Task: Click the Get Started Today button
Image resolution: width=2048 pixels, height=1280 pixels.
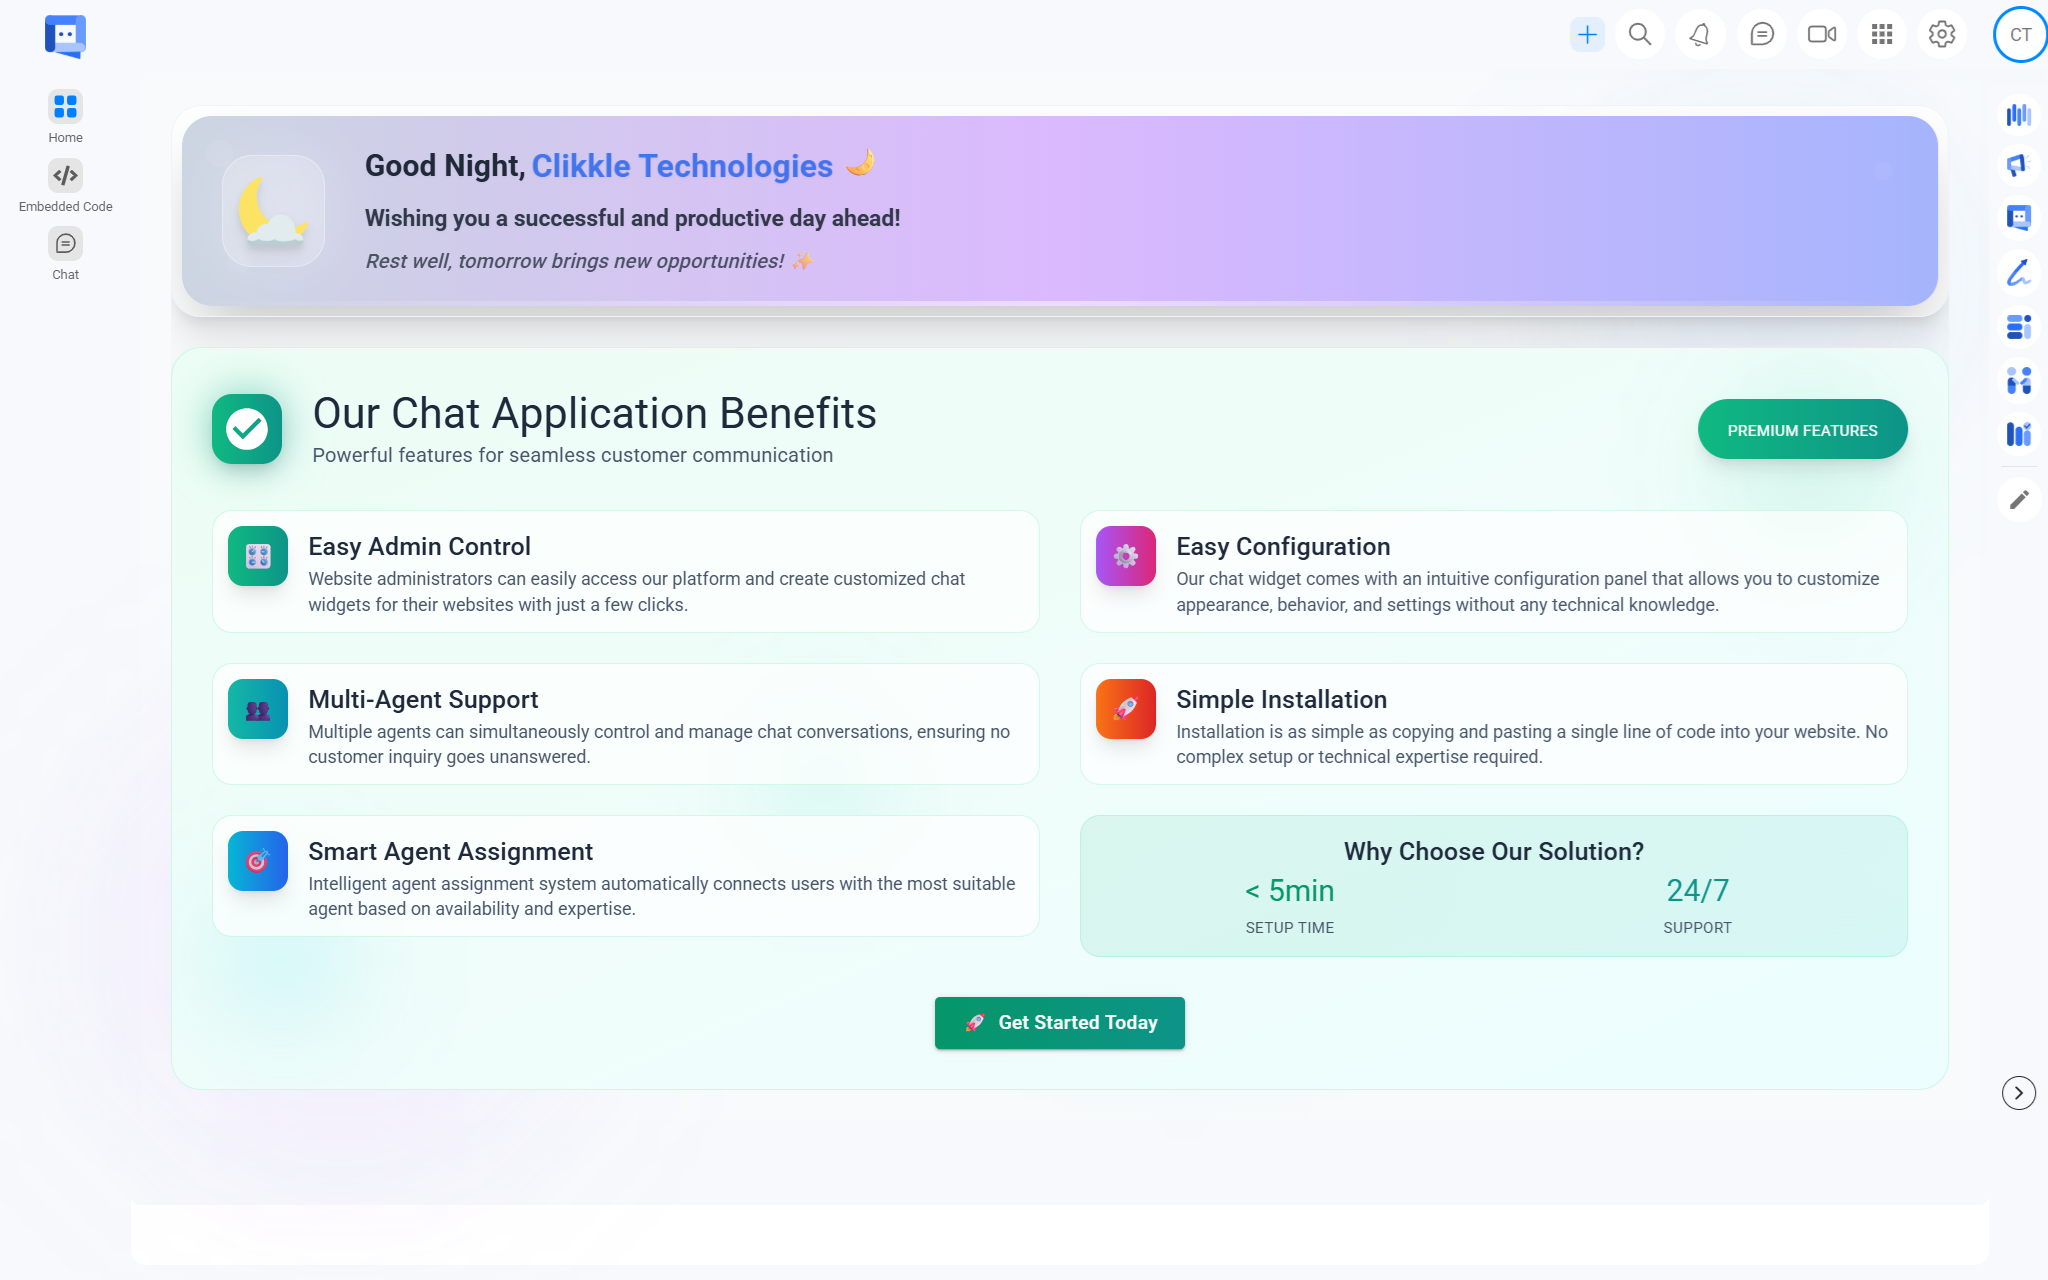Action: [1059, 1023]
